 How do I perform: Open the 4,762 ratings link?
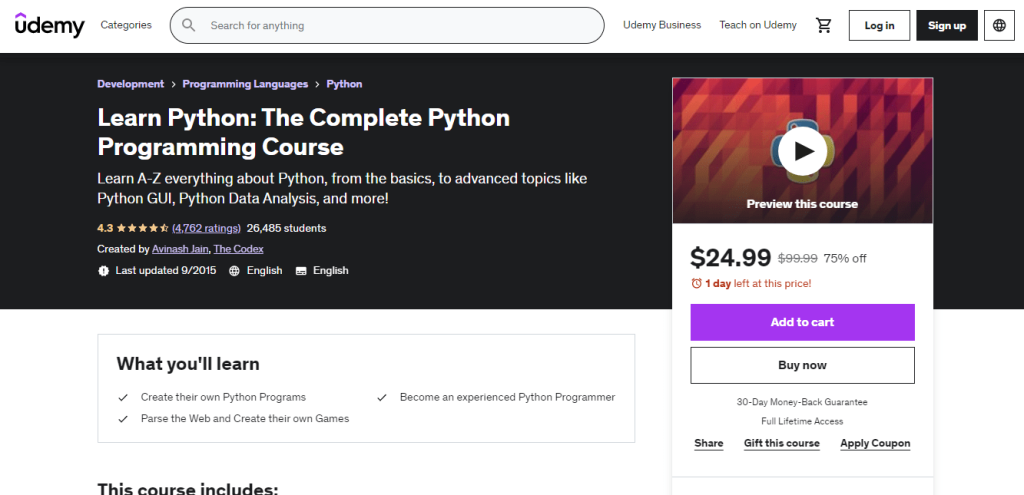pos(206,228)
